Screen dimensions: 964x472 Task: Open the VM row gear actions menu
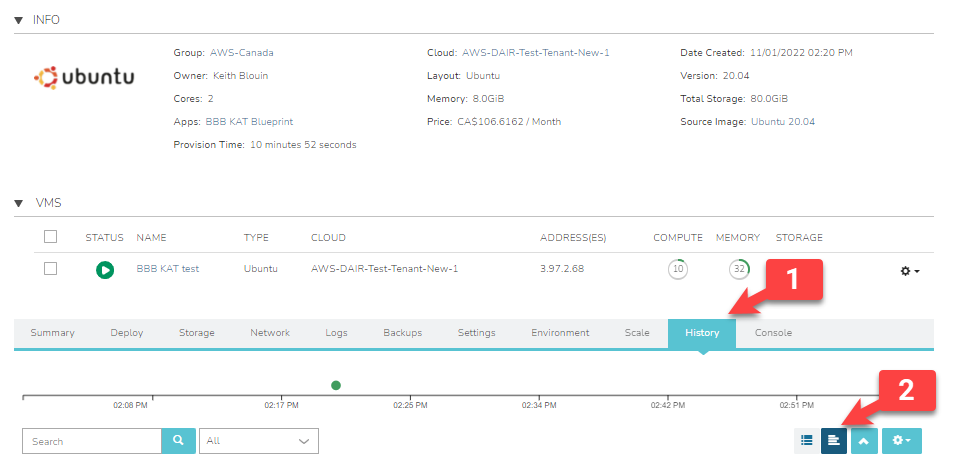tap(909, 270)
